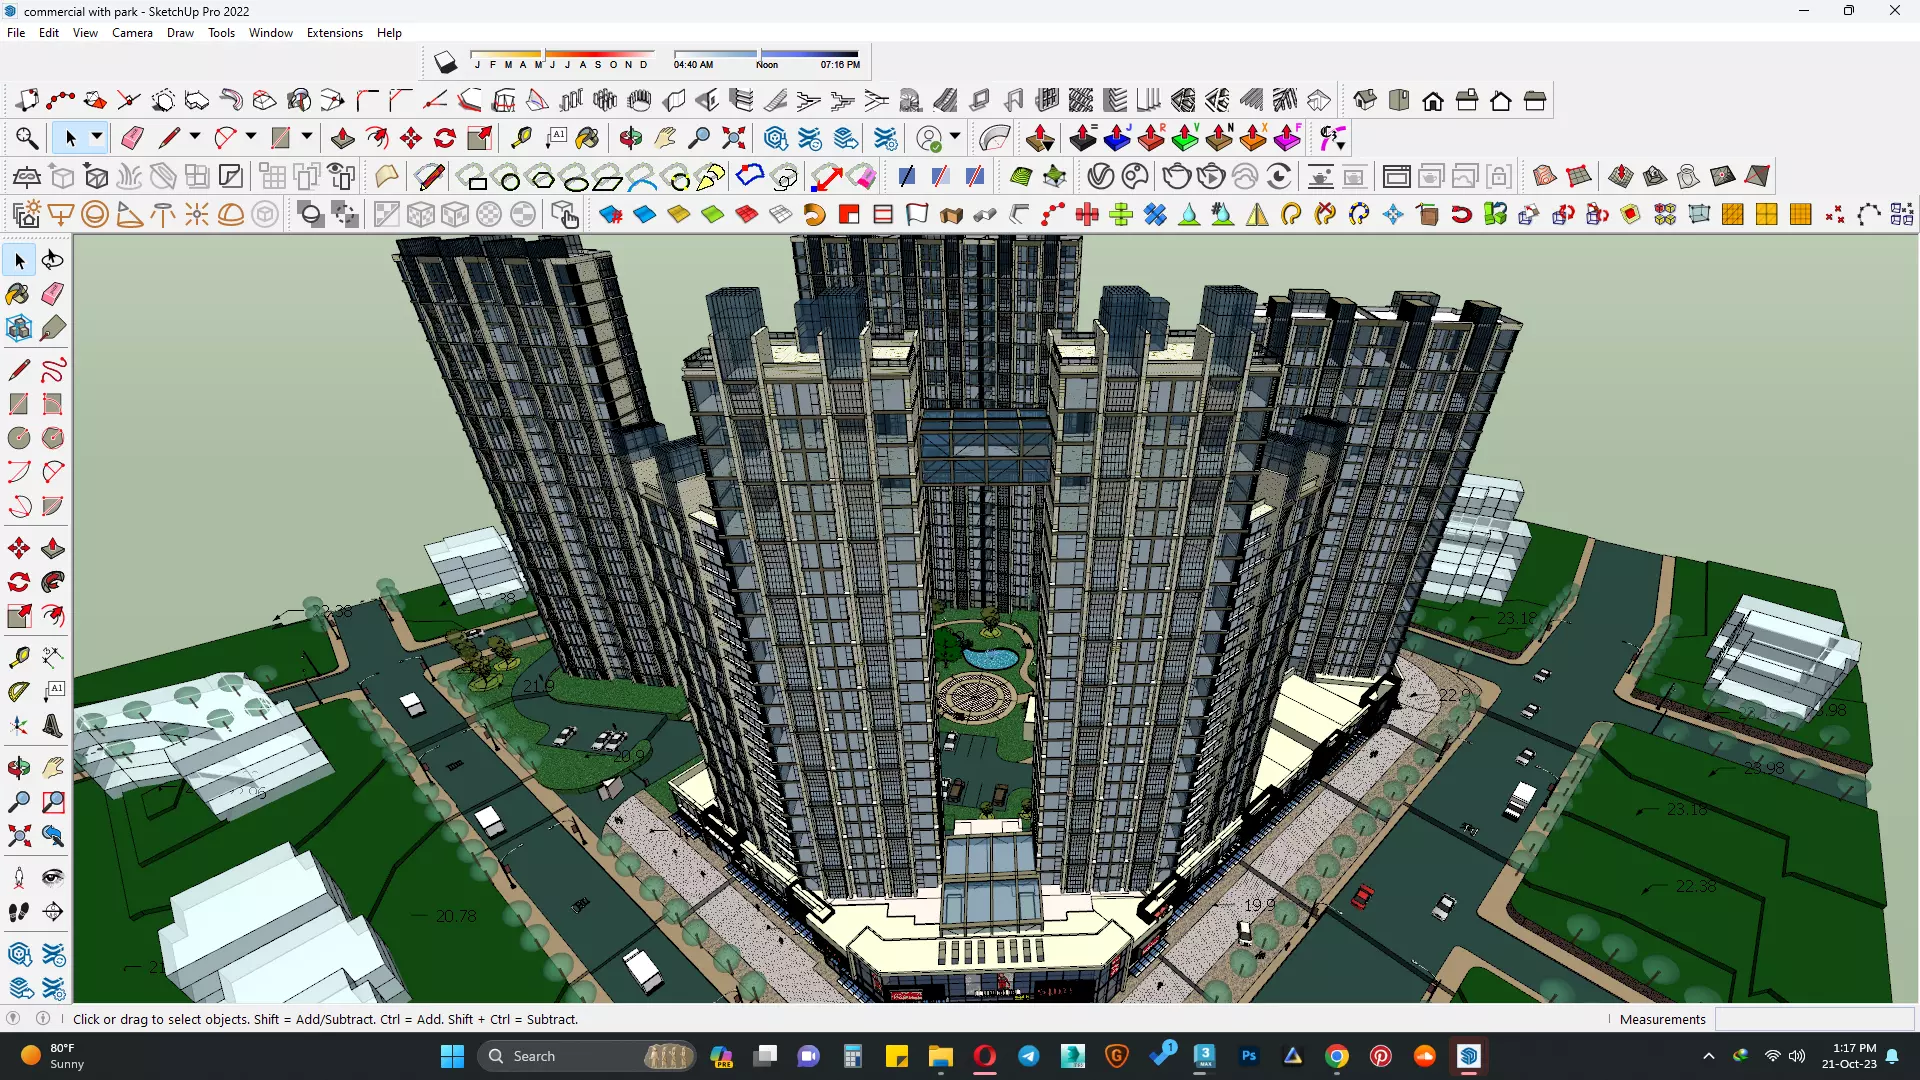
Task: Select the Follow Me tool in left toolbar
Action: click(53, 582)
